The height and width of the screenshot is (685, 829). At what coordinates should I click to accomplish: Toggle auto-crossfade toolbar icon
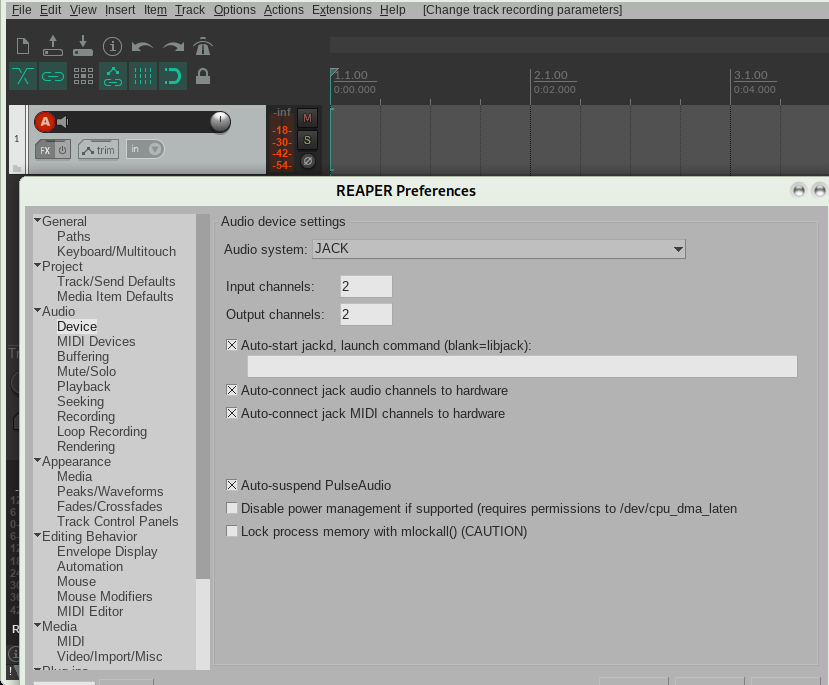pos(23,77)
